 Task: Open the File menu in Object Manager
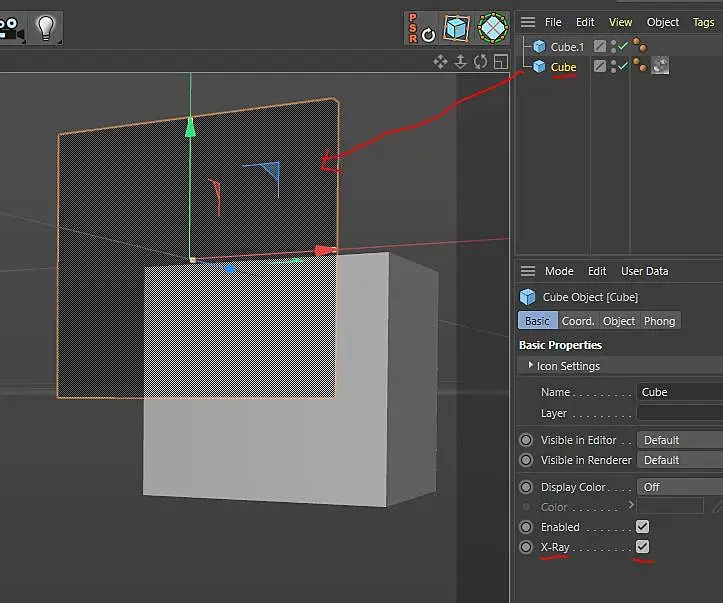[x=553, y=22]
